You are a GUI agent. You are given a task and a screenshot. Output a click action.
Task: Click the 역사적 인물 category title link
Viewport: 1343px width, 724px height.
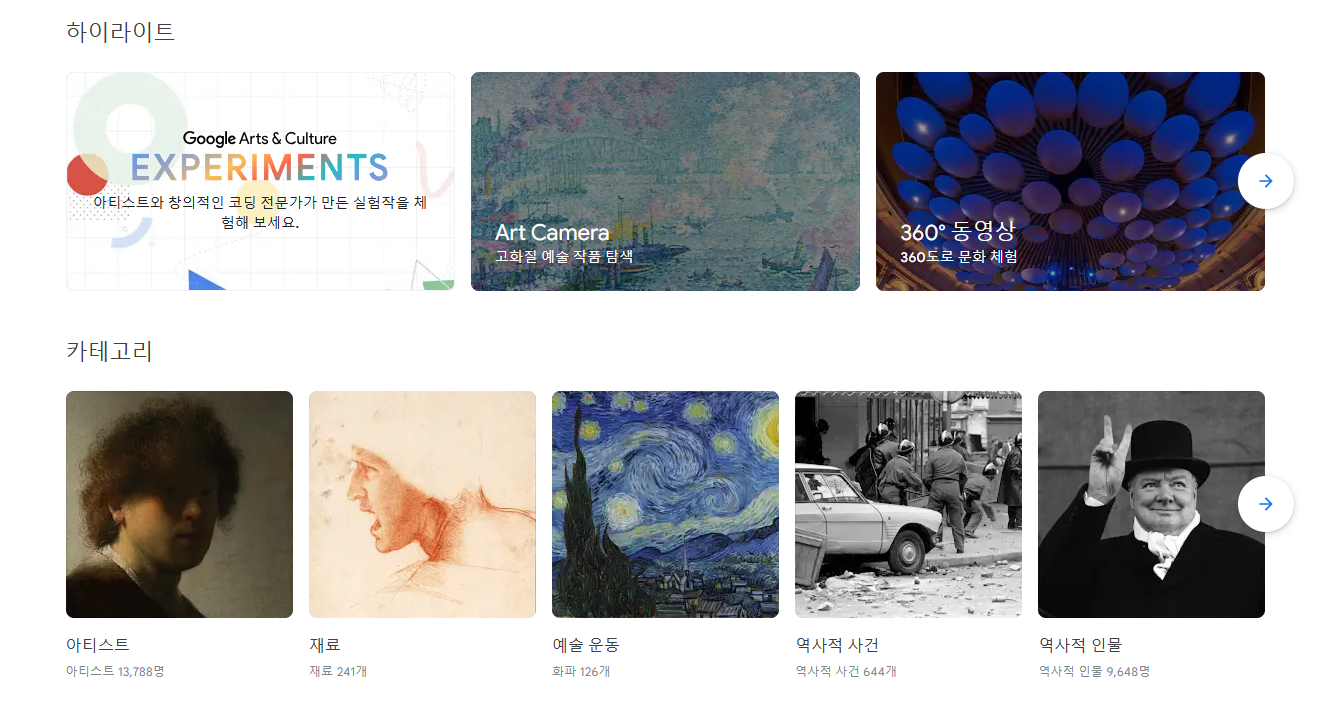tap(1080, 645)
